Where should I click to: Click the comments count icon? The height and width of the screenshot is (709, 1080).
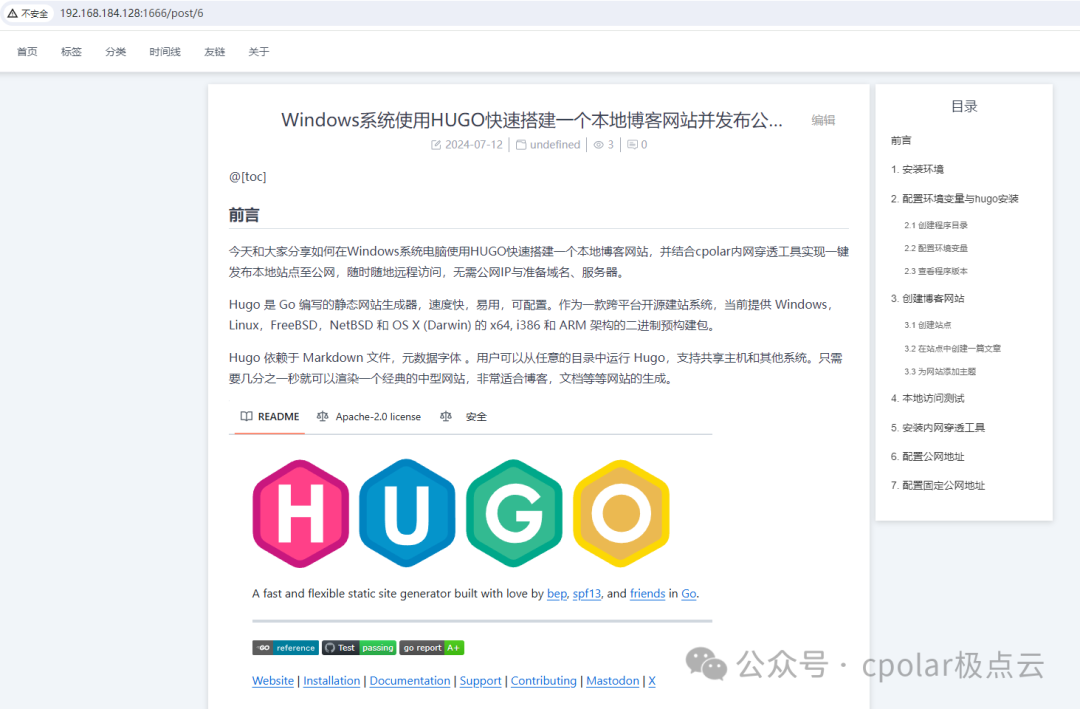[632, 145]
